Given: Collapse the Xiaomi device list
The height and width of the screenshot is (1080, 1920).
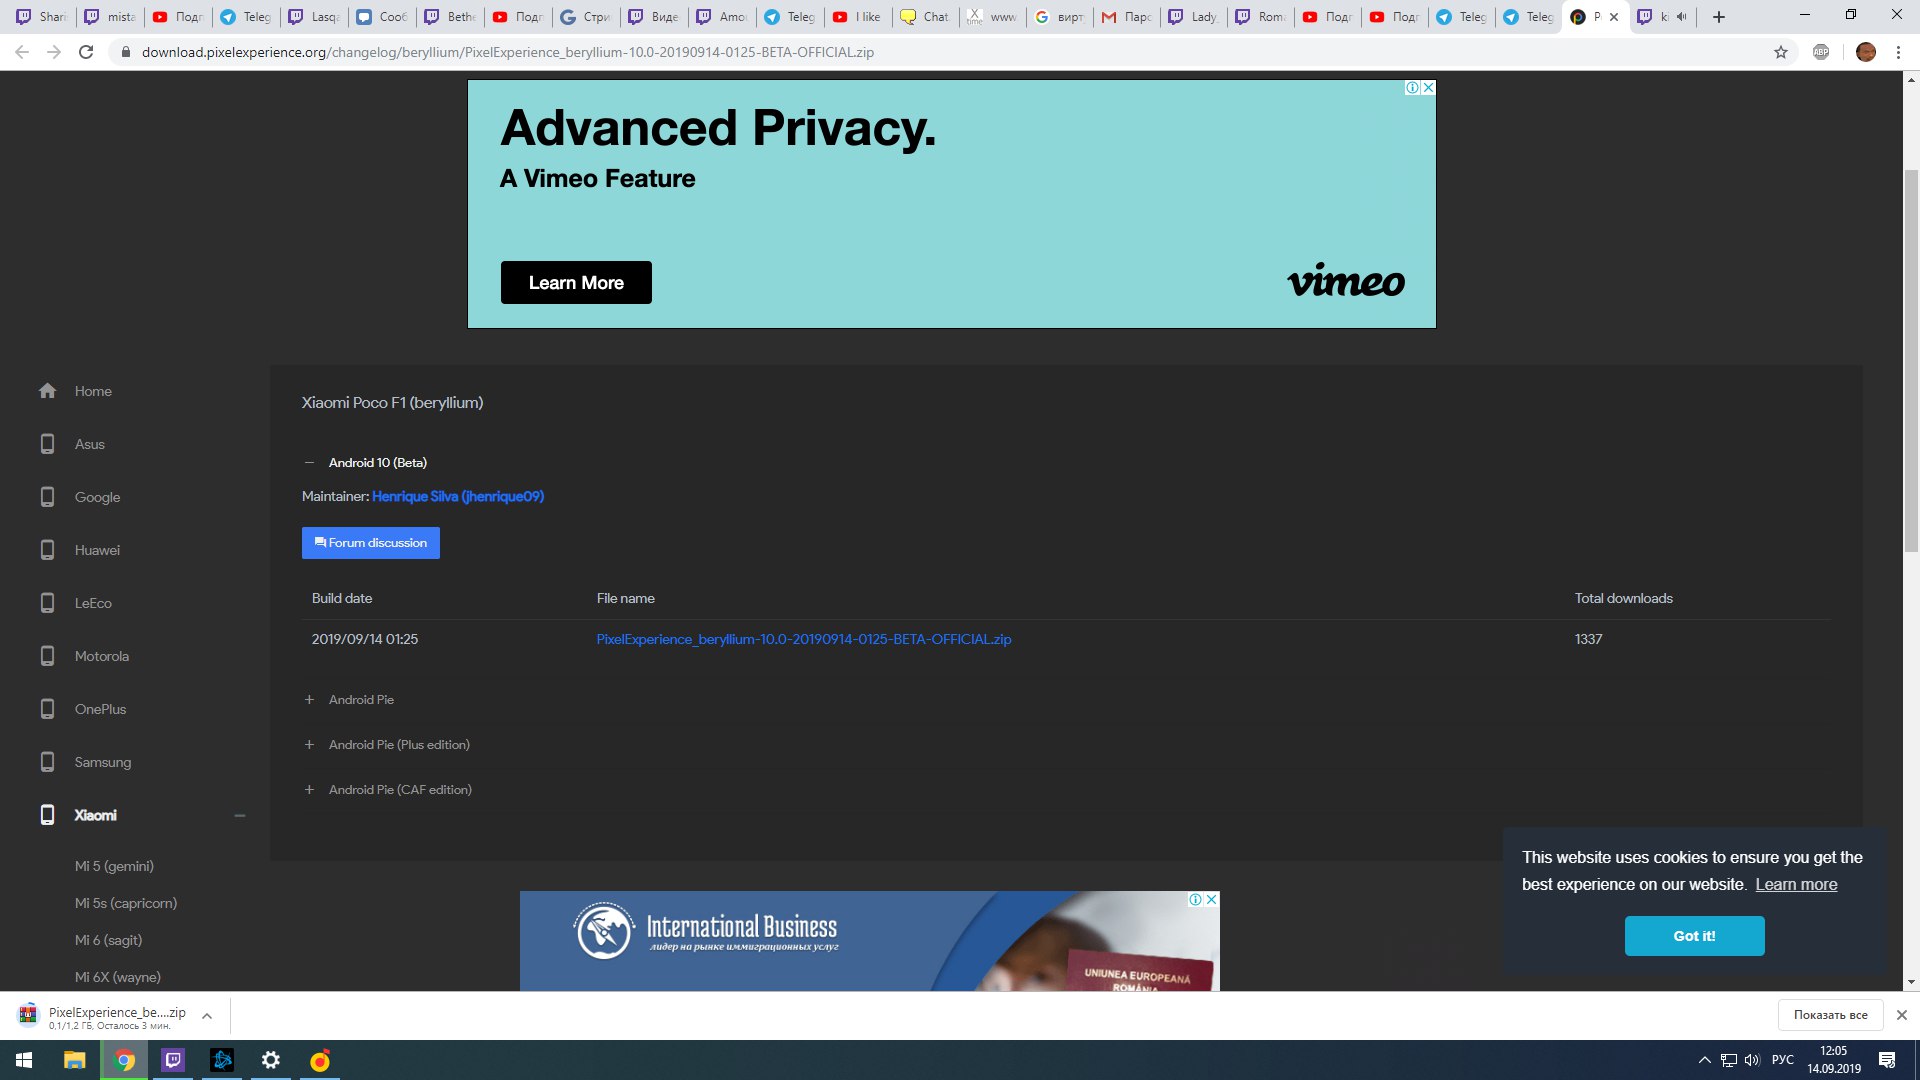Looking at the screenshot, I should point(240,816).
